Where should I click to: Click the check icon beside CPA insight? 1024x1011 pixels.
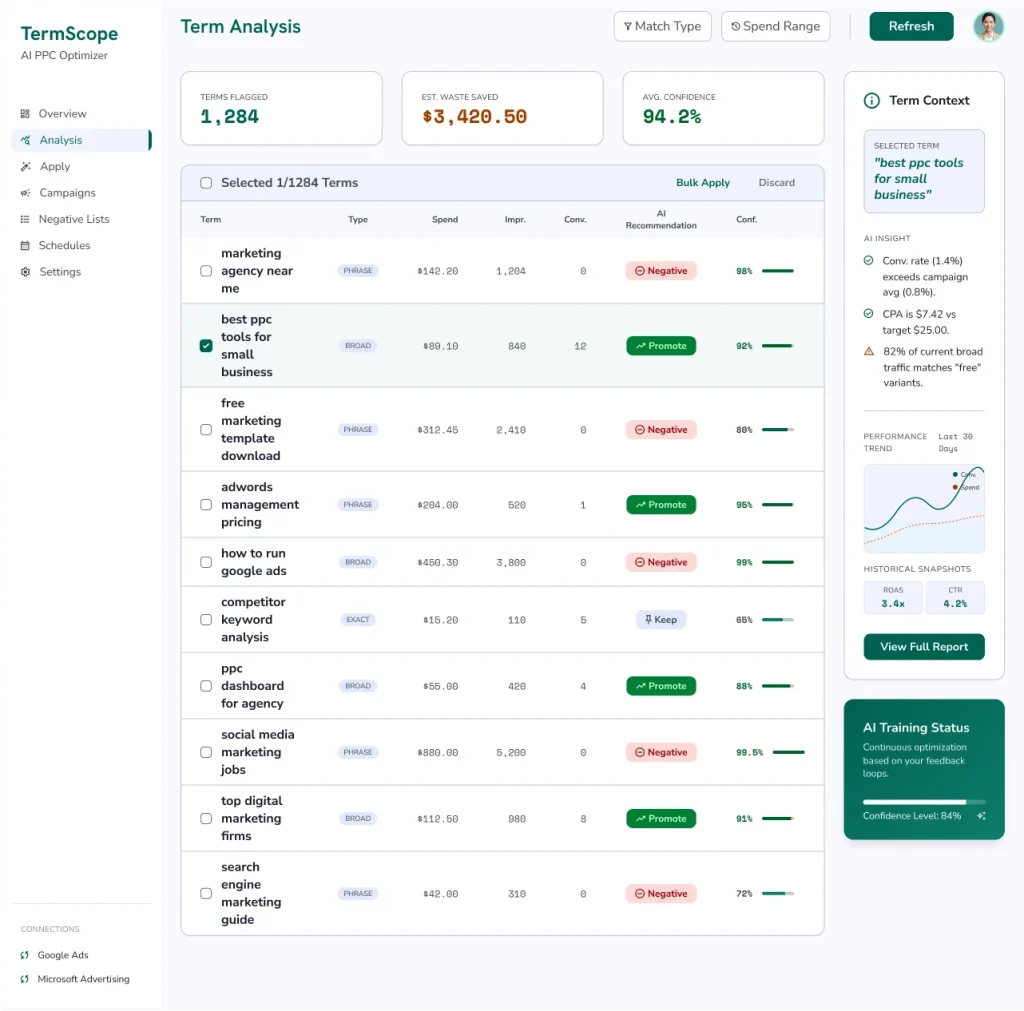tap(869, 313)
